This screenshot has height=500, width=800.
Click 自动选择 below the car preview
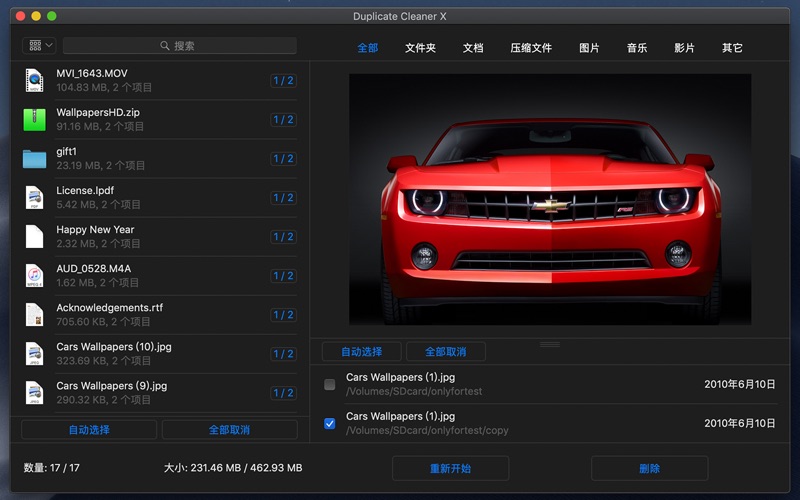tap(361, 352)
